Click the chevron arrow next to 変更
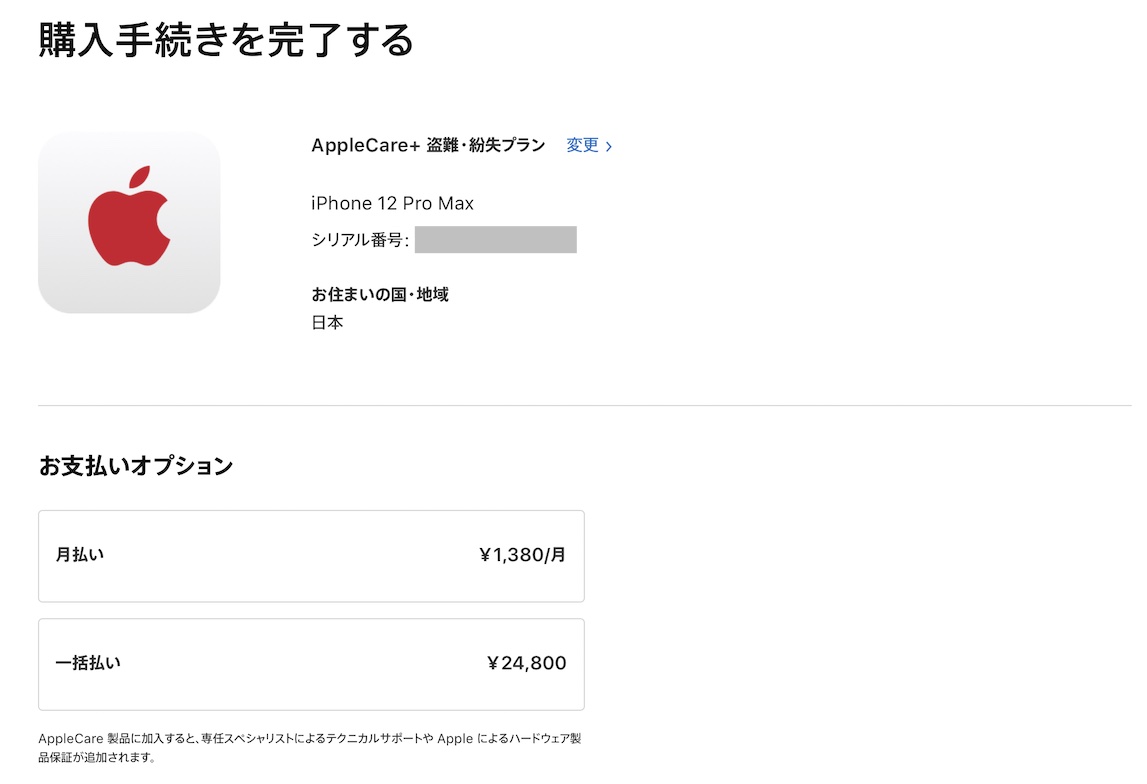Screen dimensions: 1147x784 (x=609, y=146)
